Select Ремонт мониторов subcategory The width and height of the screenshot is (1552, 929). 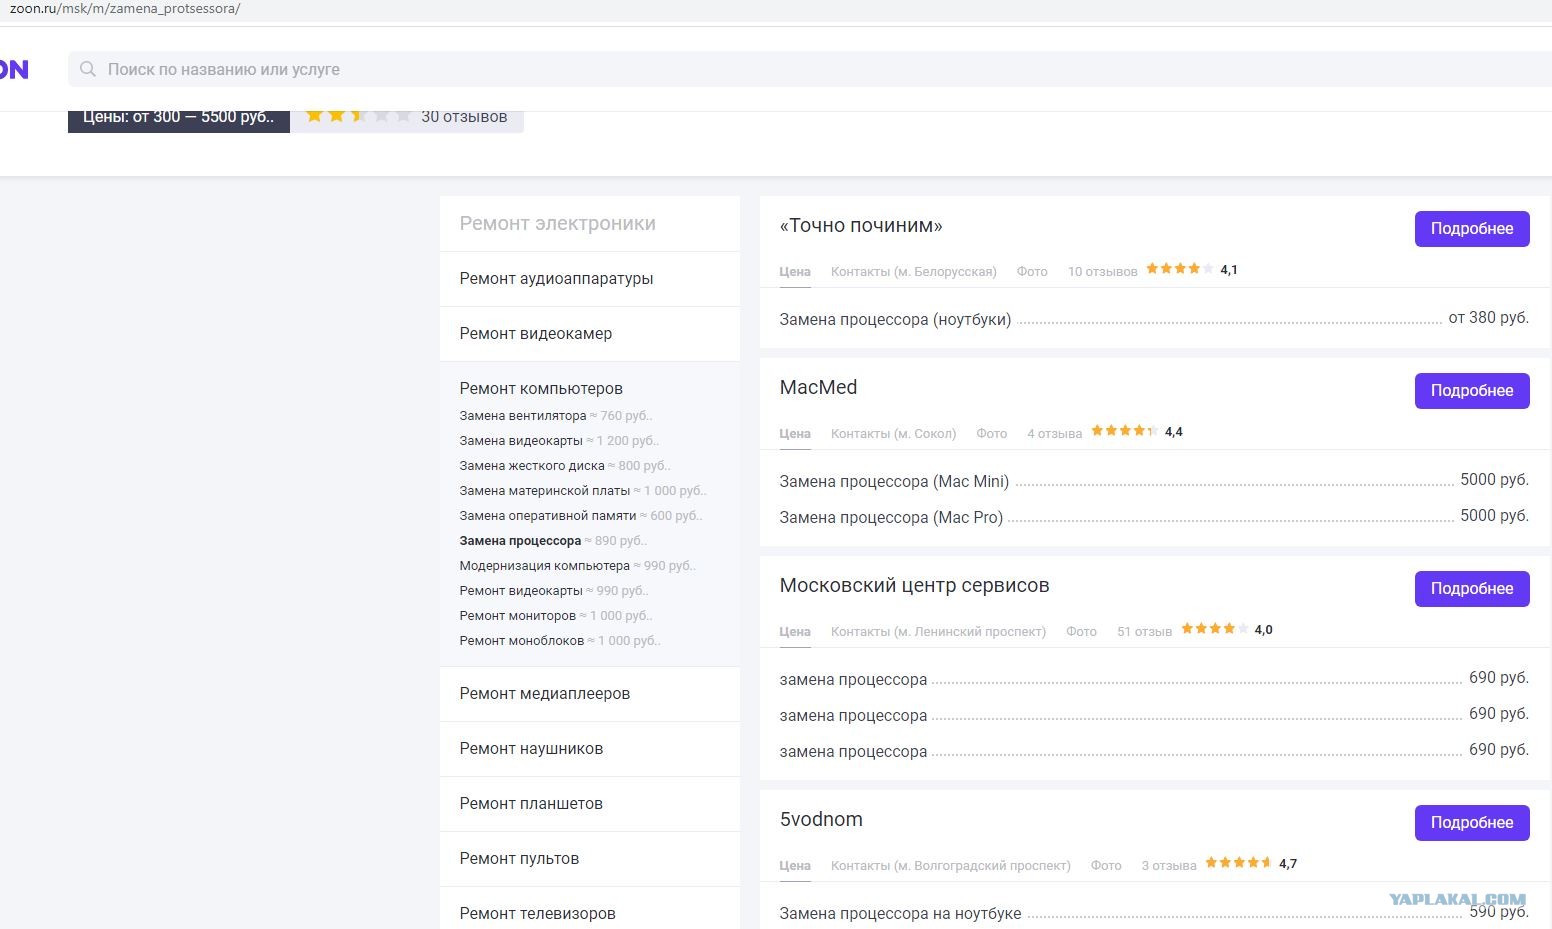(x=518, y=616)
